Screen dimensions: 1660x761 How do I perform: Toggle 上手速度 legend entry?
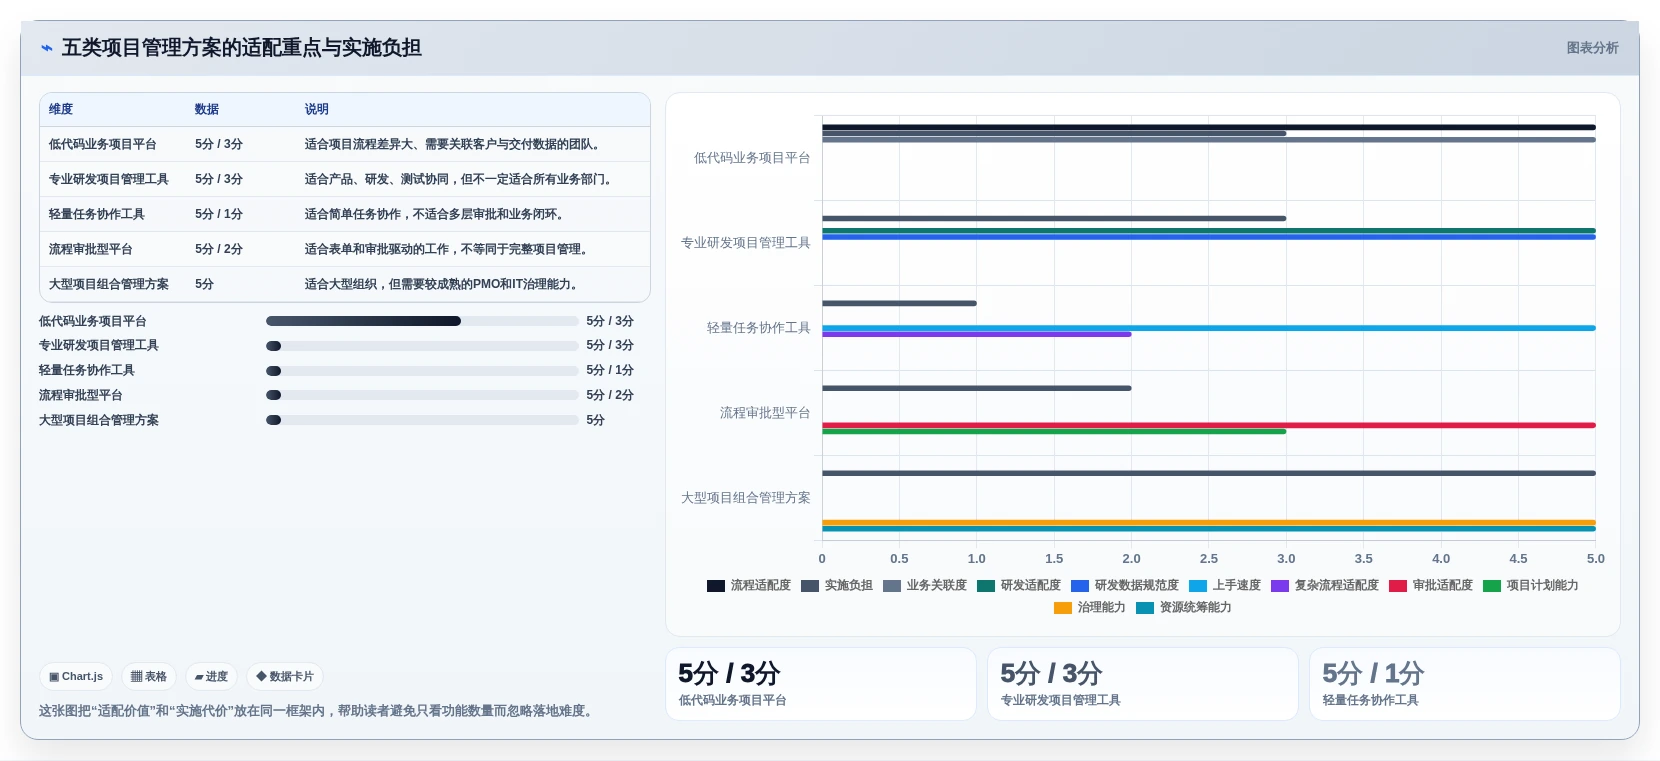[x=1225, y=586]
